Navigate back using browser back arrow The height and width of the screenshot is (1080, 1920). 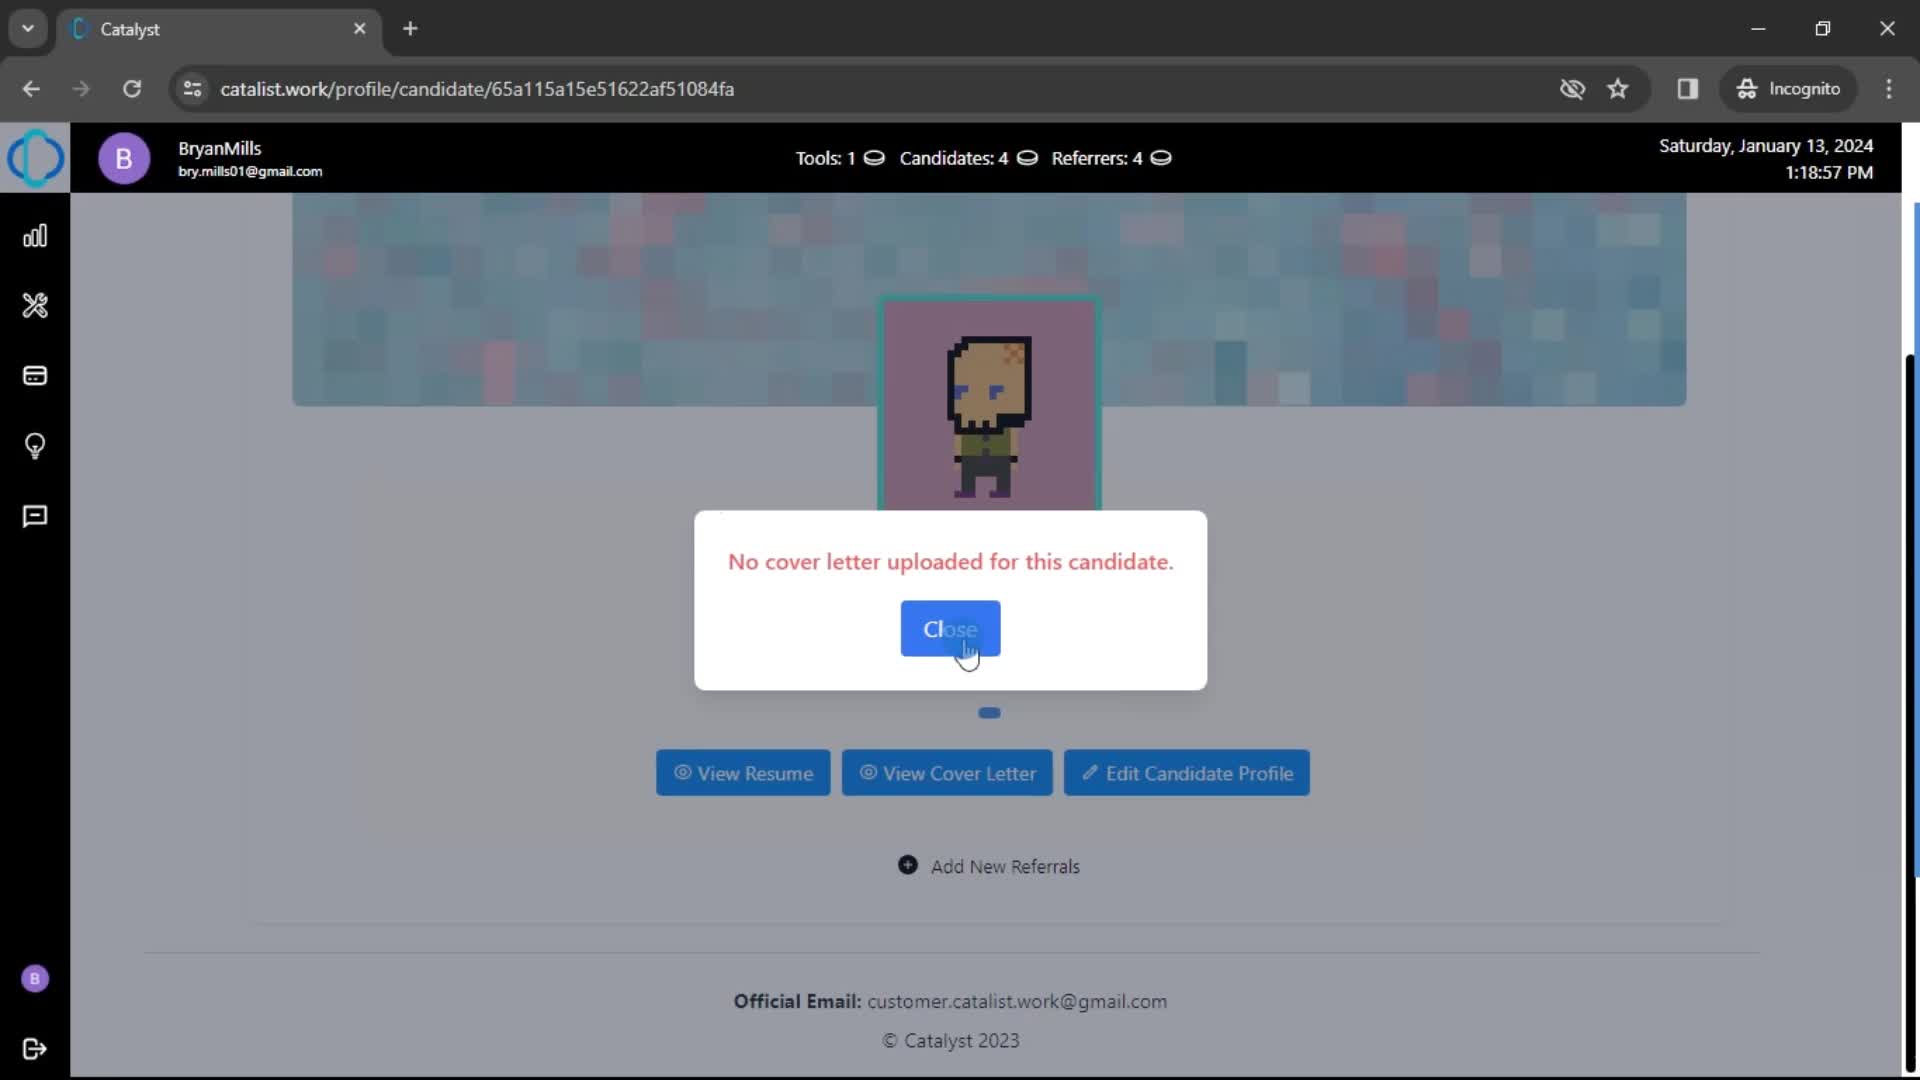30,88
